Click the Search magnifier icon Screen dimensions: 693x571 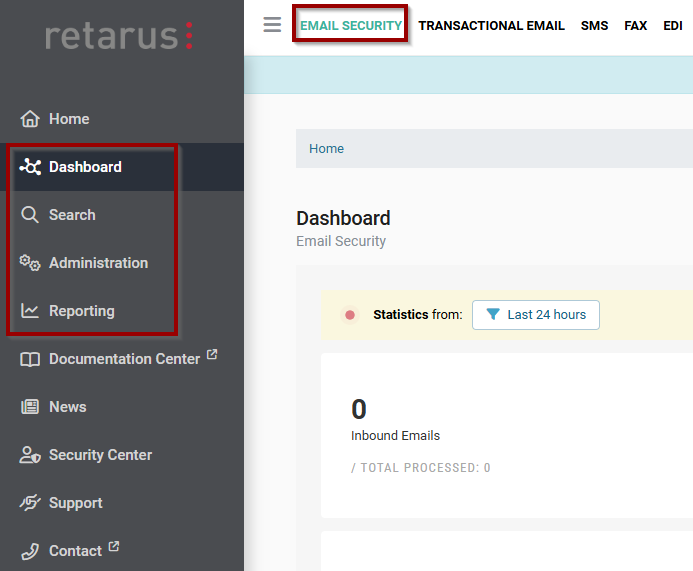coord(30,215)
